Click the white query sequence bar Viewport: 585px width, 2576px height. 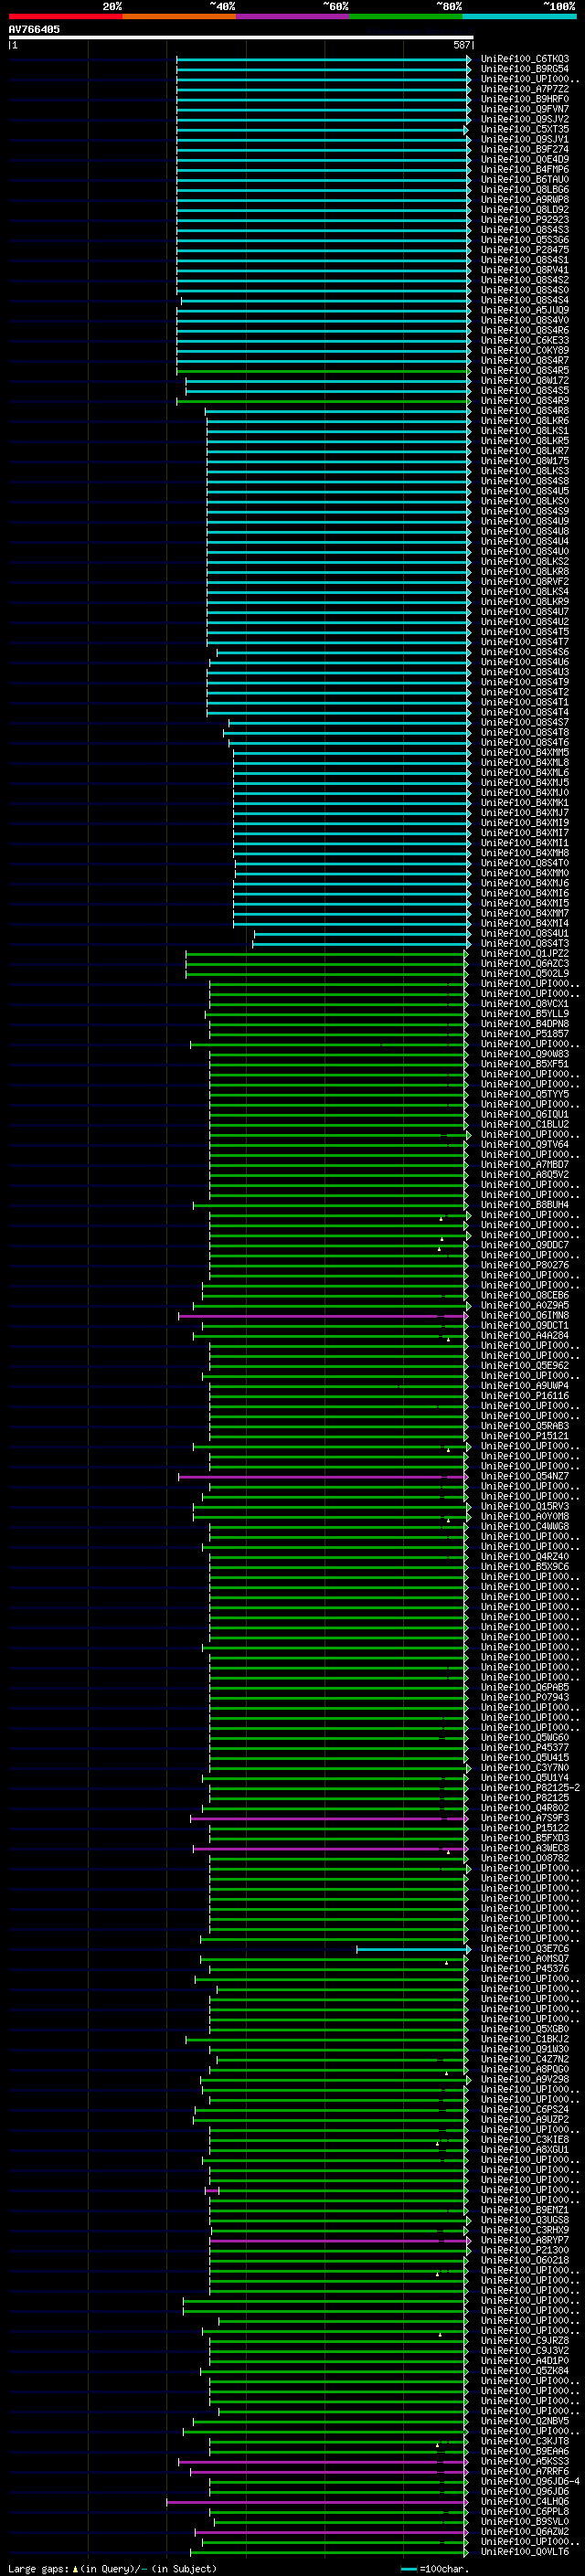coord(241,38)
